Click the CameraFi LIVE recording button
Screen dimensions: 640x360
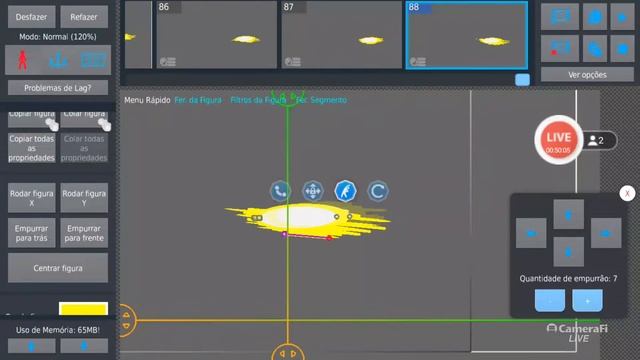click(x=559, y=140)
